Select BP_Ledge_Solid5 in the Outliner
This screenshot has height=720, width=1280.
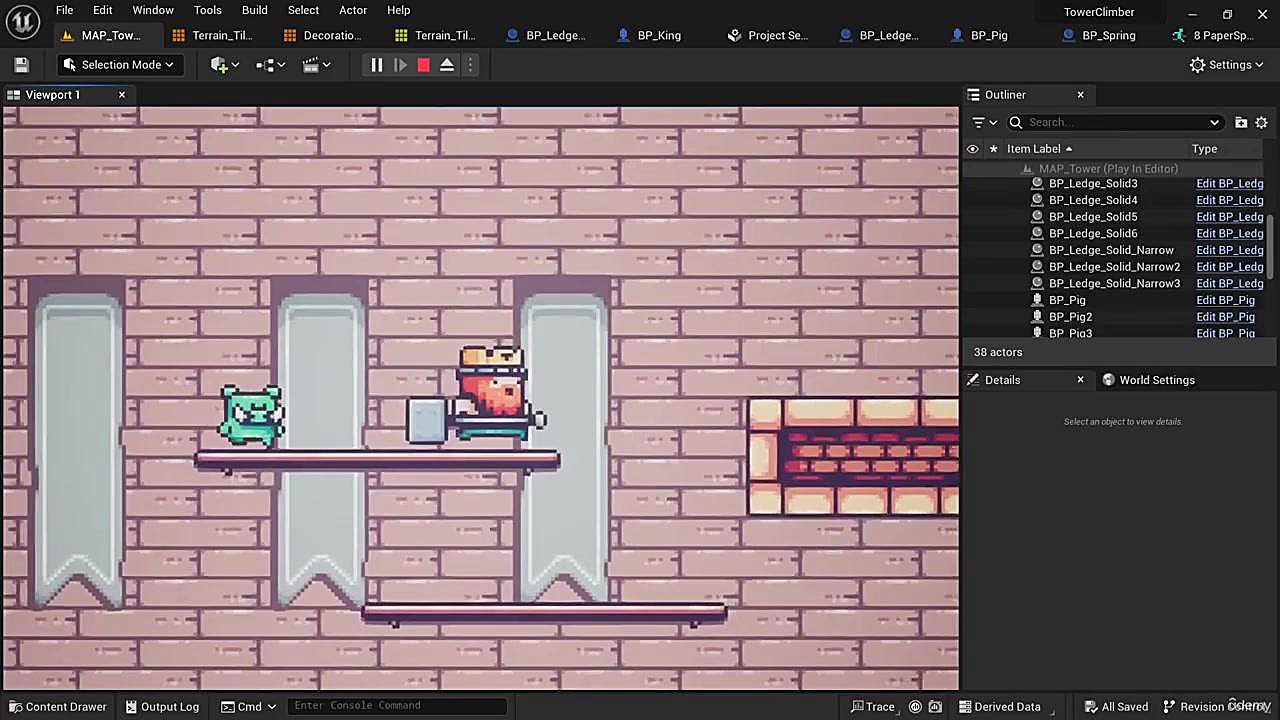click(1093, 217)
